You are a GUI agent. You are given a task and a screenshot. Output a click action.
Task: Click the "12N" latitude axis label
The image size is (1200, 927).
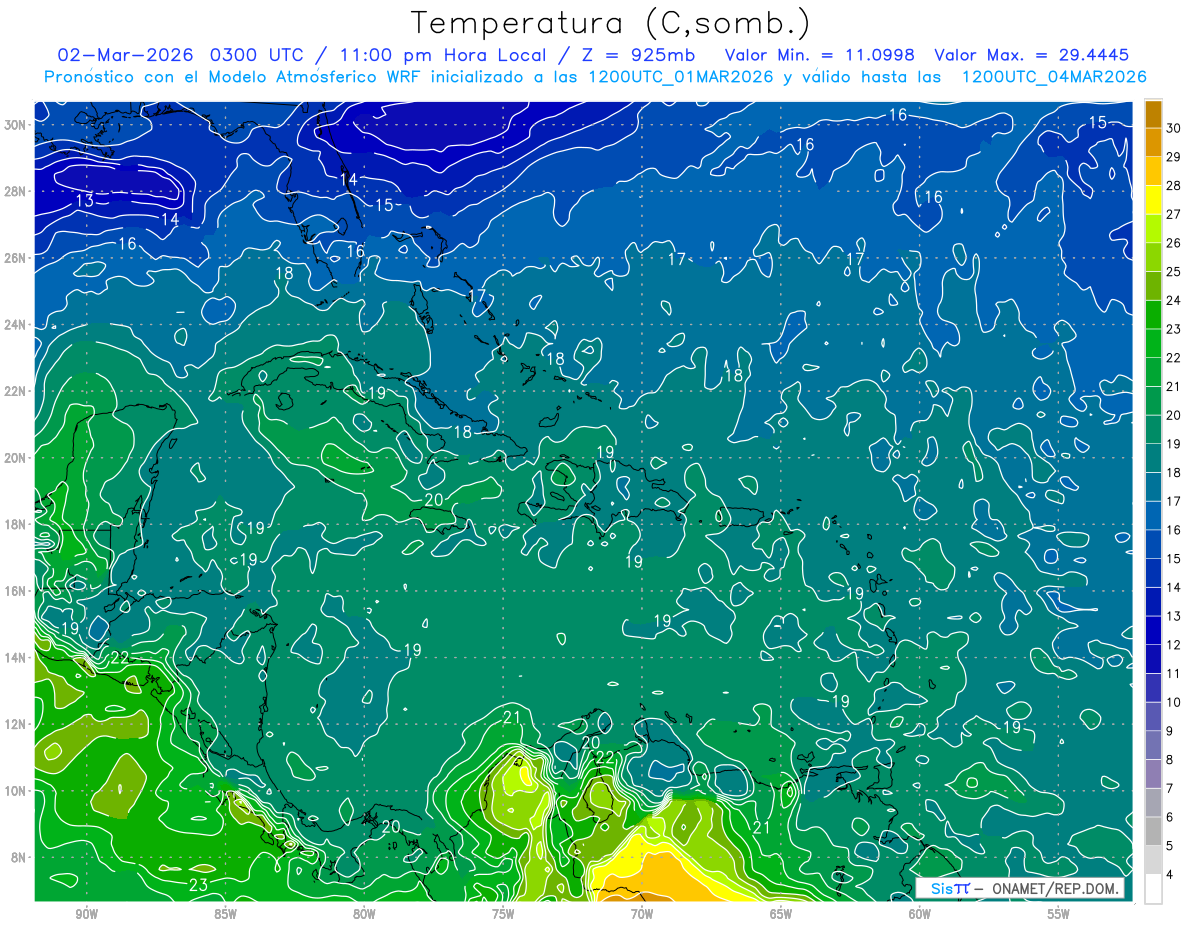tap(15, 723)
